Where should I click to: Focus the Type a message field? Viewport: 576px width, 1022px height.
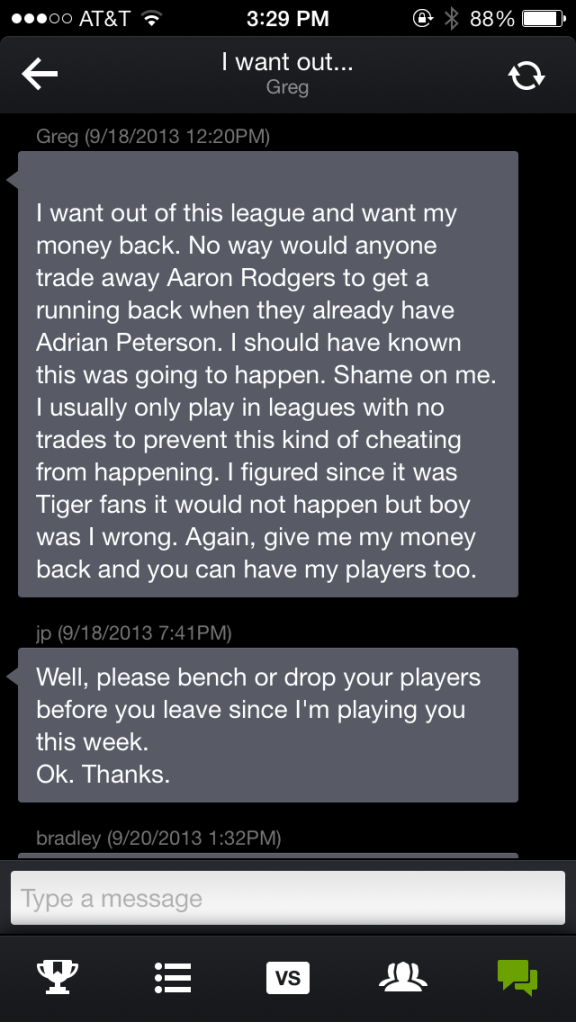(288, 898)
